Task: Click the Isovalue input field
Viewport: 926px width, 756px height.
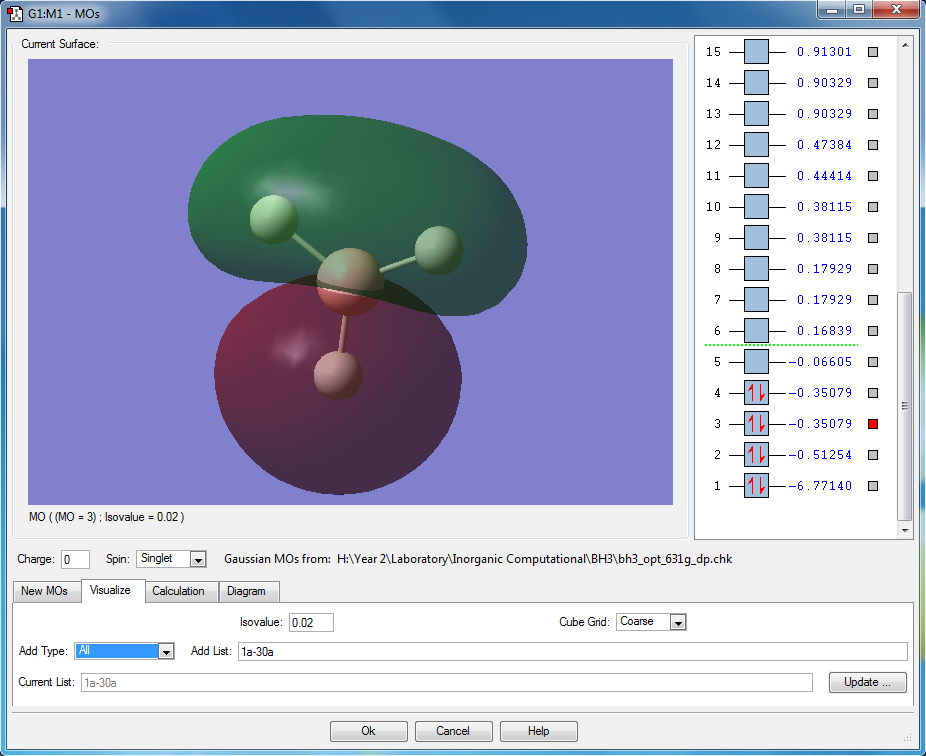Action: [311, 622]
